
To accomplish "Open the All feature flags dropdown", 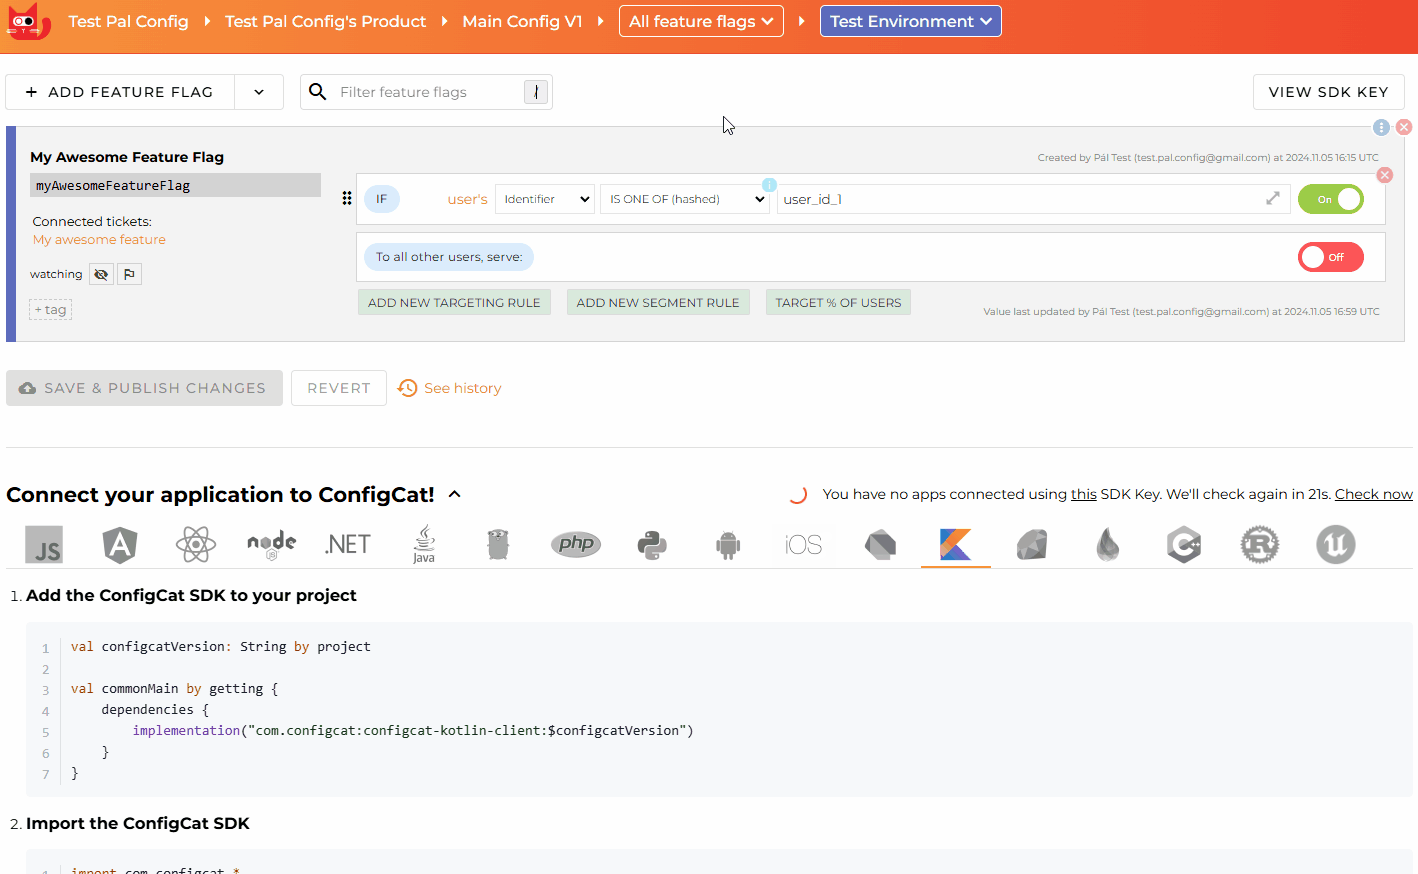I will (701, 20).
